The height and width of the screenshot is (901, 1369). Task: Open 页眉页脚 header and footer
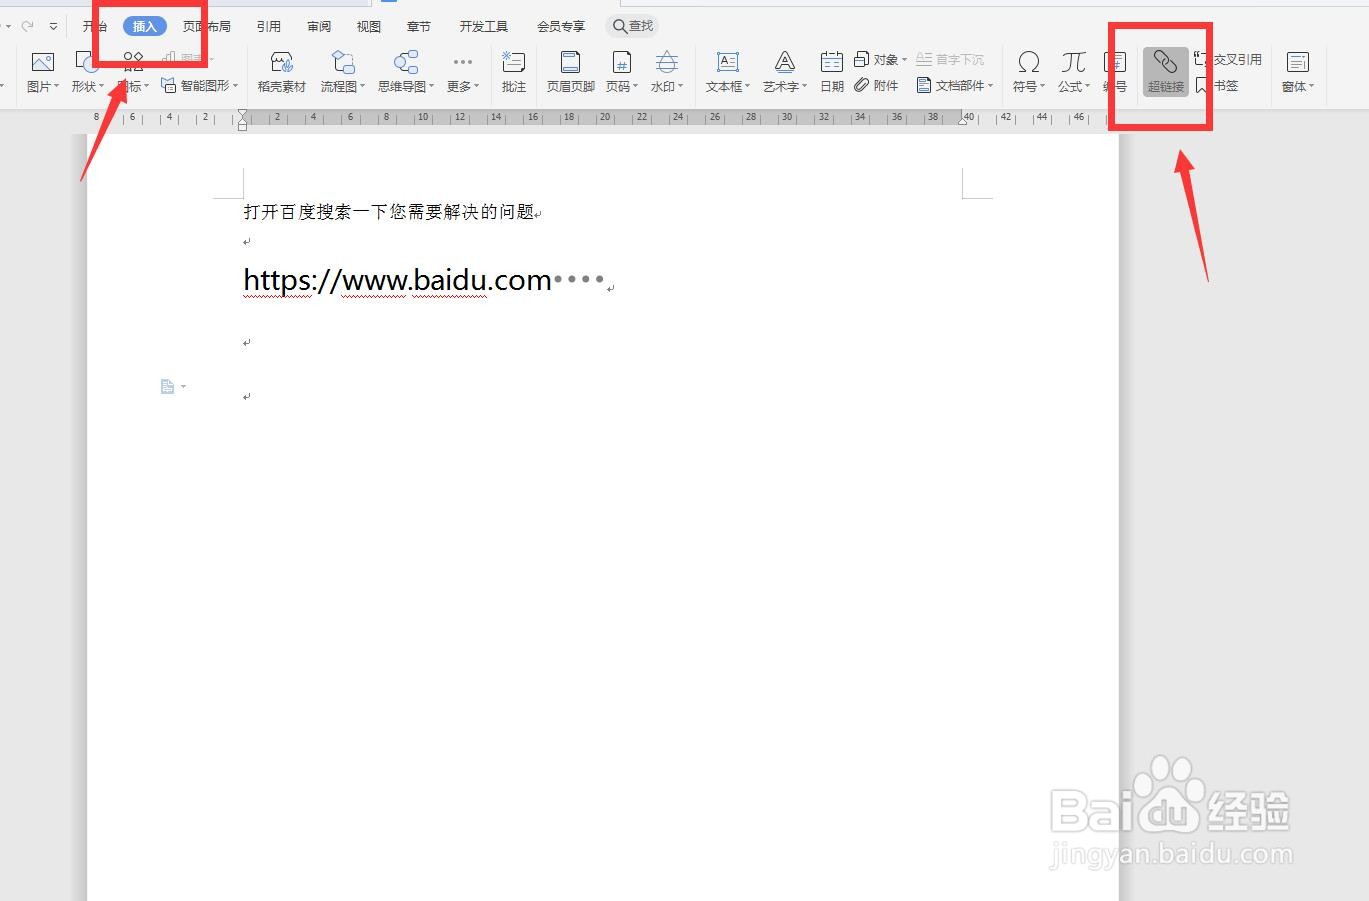point(570,73)
